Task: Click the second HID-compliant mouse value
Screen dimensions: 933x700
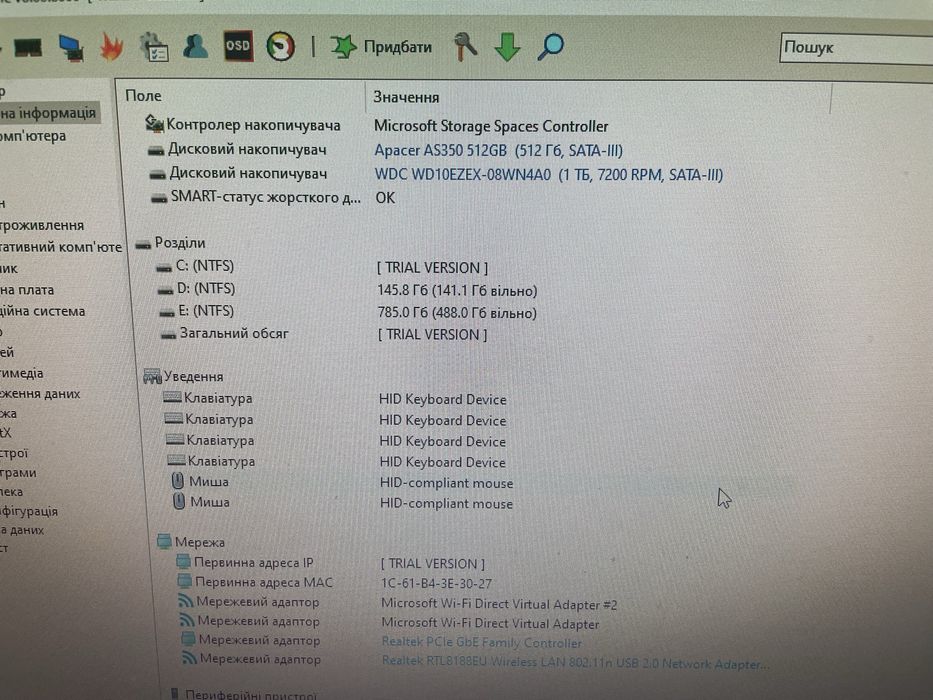Action: coord(446,504)
